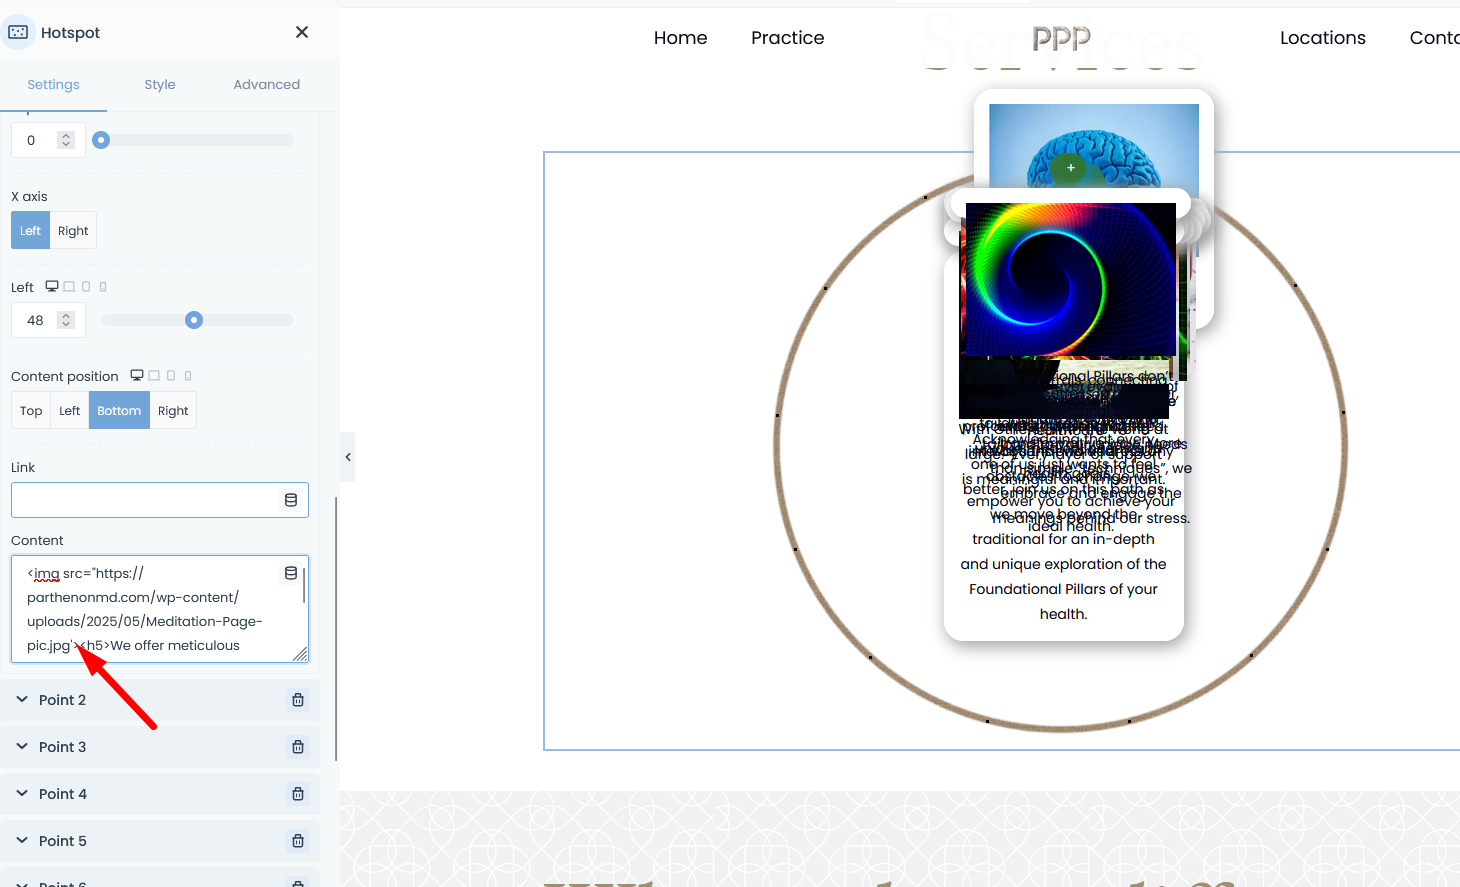This screenshot has width=1460, height=887.
Task: Select desktop device icon beside Content position
Action: [137, 376]
